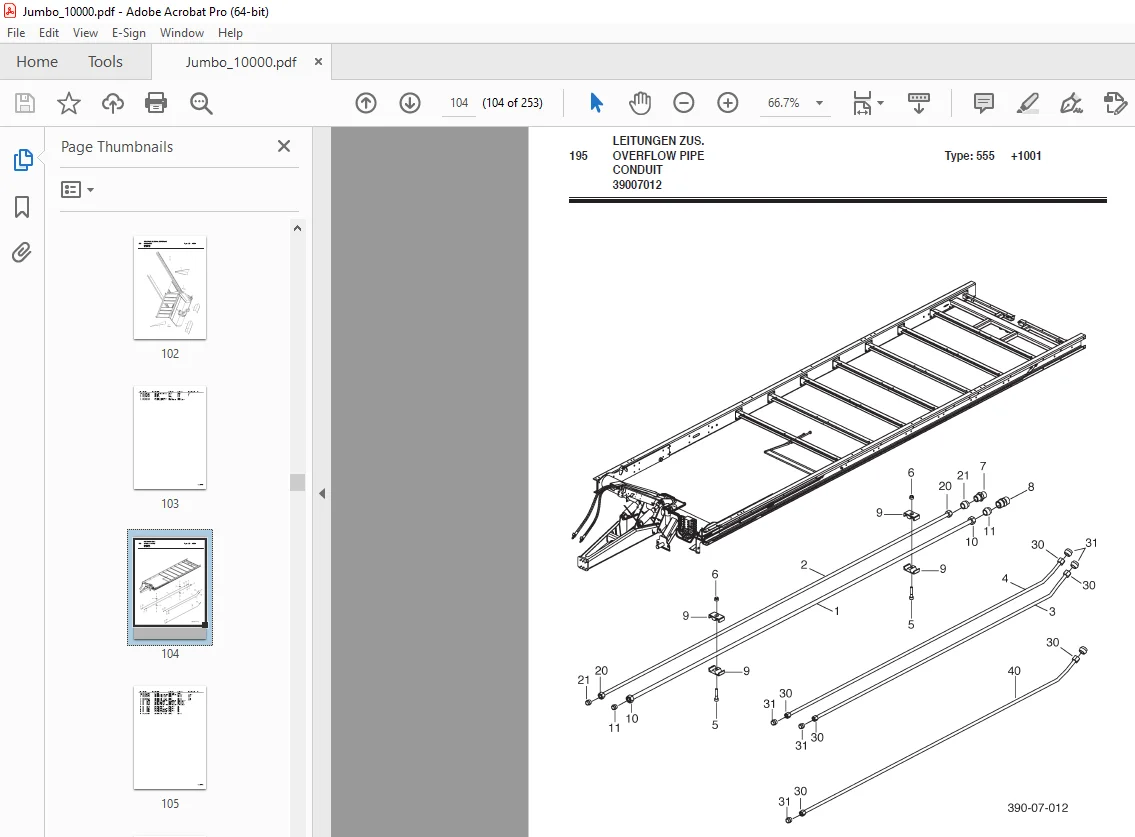The image size is (1135, 837).
Task: Click the 'LEITUNGEN ZUS.' title text
Action: (658, 140)
